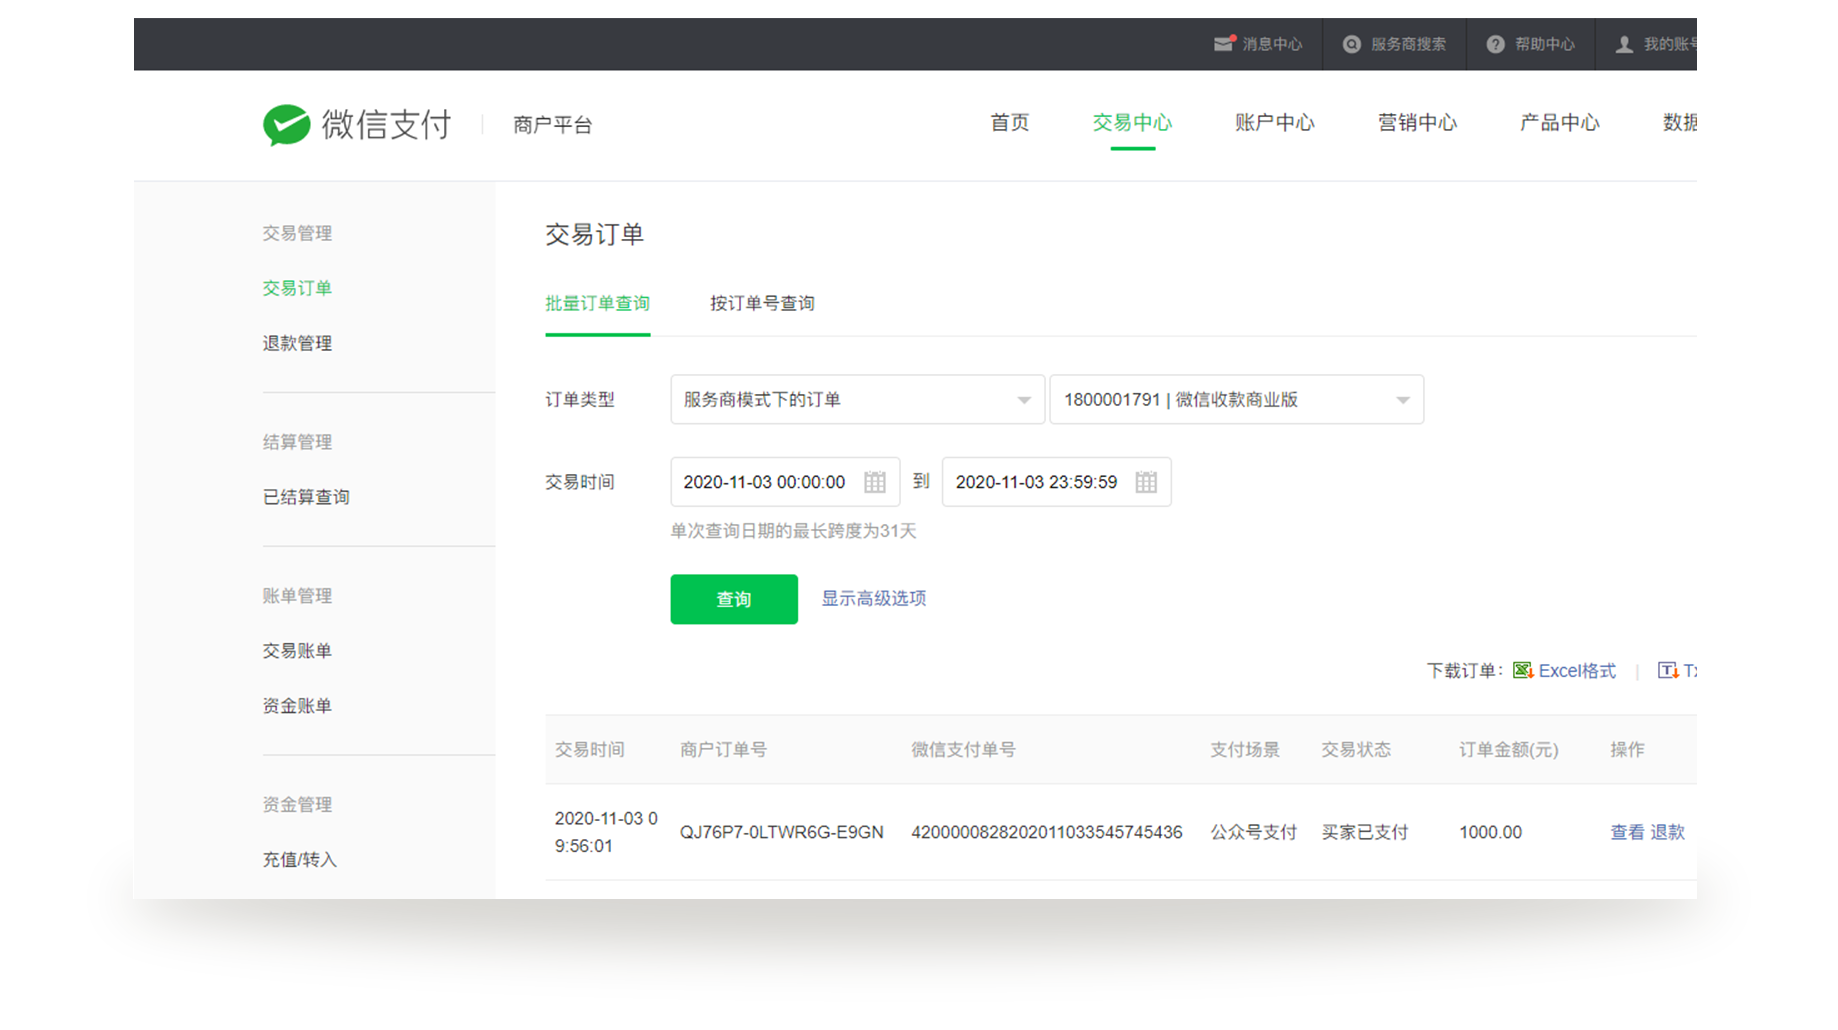Switch to 按订单号查询 tab
Image resolution: width=1838 pixels, height=1030 pixels.
[x=763, y=303]
